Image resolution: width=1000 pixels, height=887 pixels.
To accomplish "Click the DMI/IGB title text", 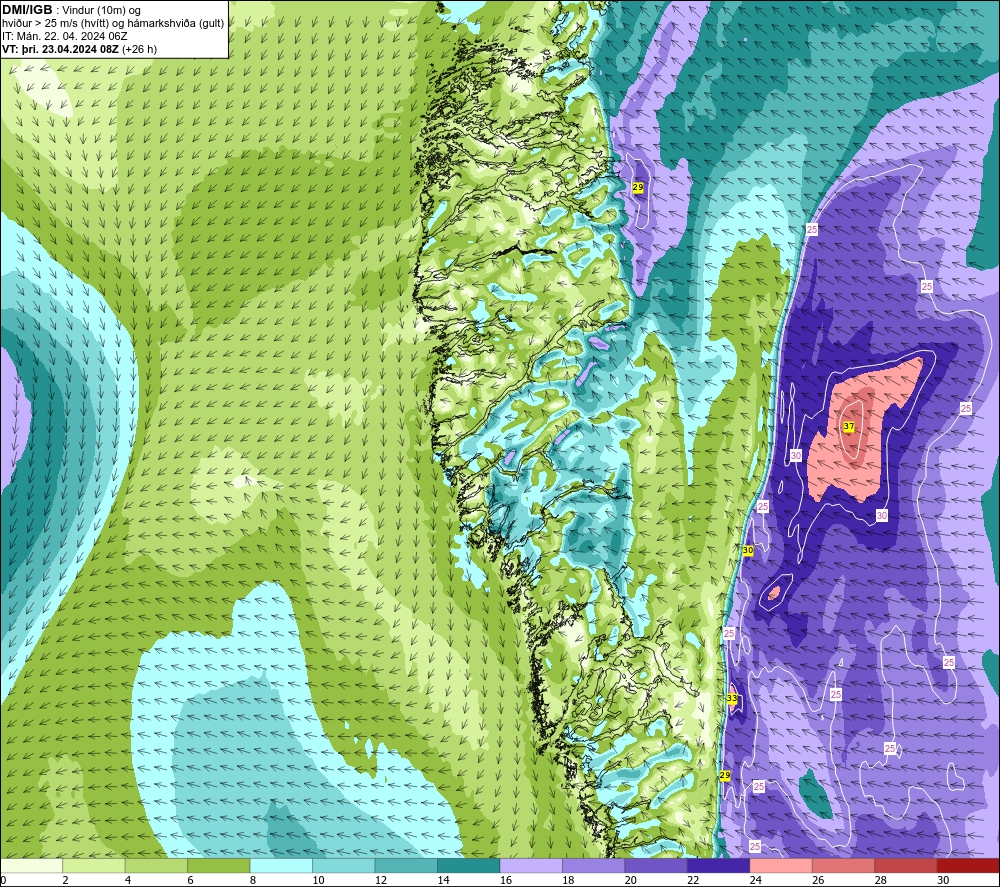I will click(x=27, y=10).
